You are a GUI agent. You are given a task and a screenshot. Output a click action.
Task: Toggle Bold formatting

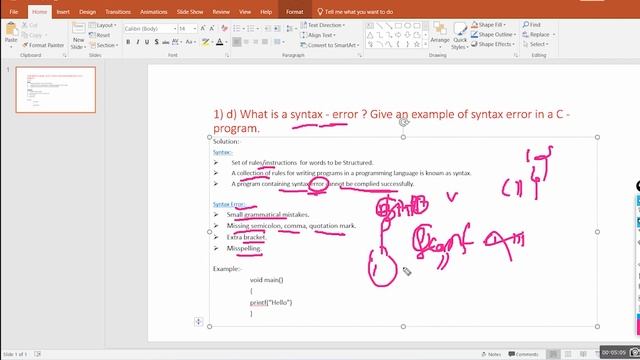point(128,42)
